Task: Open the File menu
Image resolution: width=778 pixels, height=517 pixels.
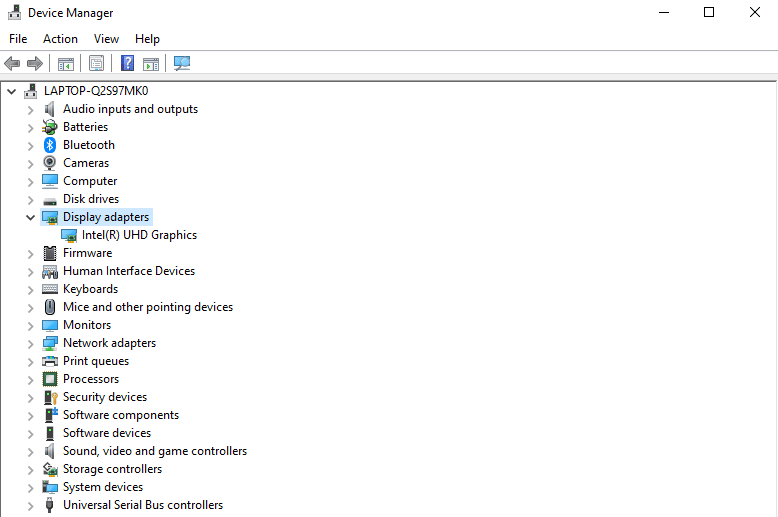Action: click(18, 39)
